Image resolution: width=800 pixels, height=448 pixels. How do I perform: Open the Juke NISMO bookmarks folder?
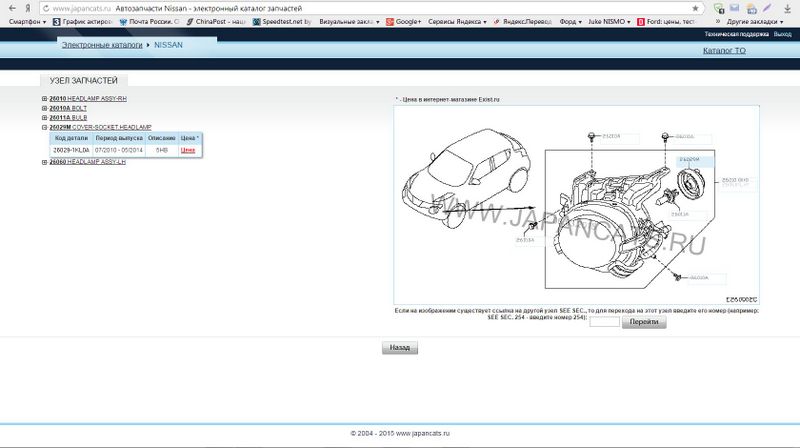click(x=609, y=21)
